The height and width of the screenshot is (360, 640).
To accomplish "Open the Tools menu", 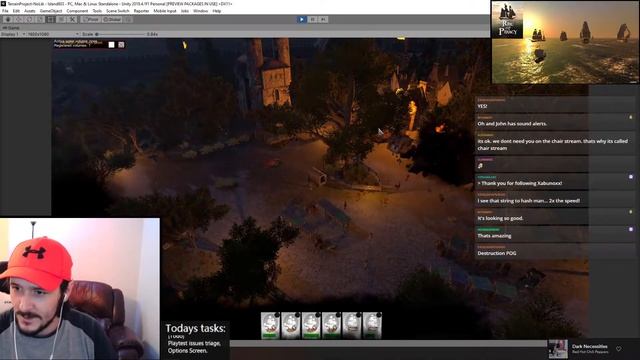I will tap(97, 11).
